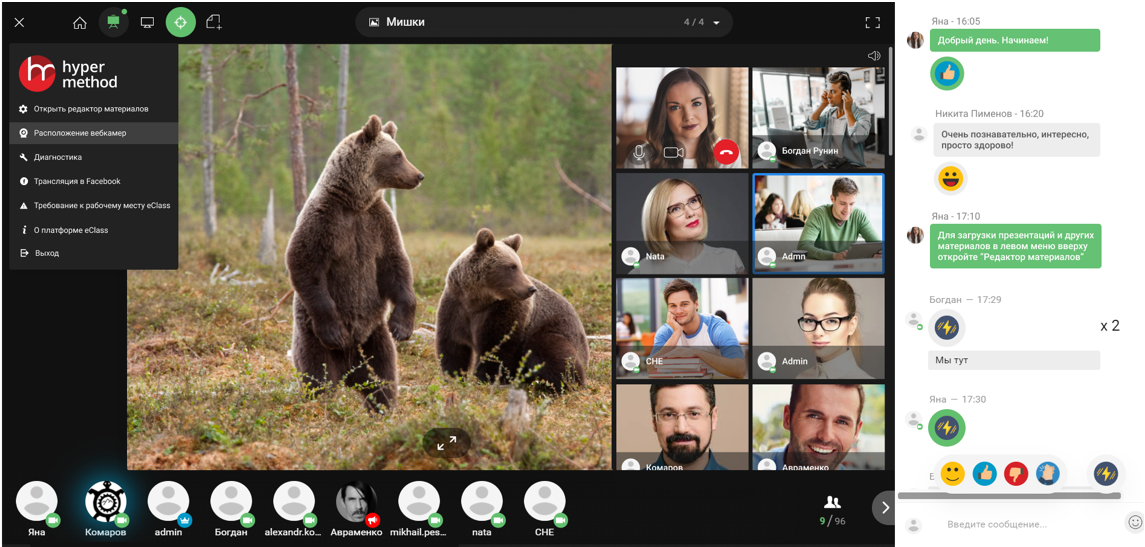Open the Мишки slide selector dropdown
This screenshot has height=547, width=1145.
(x=544, y=23)
